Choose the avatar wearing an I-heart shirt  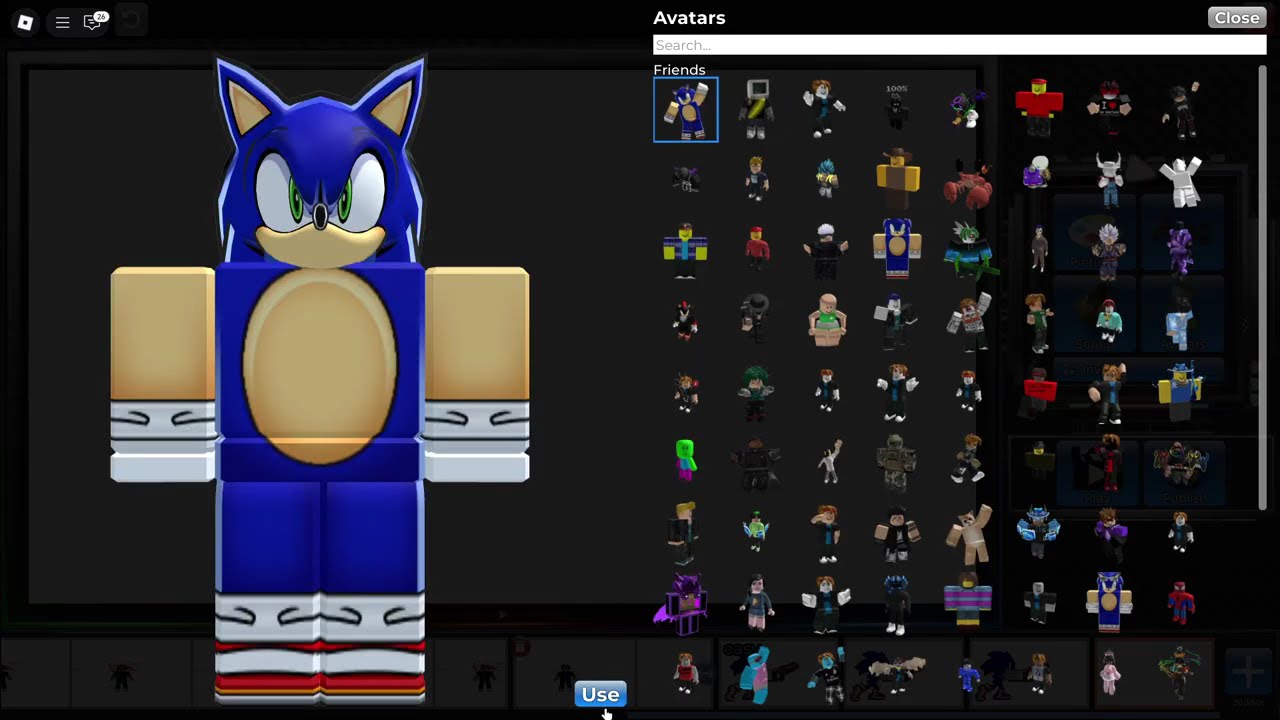coord(1110,107)
